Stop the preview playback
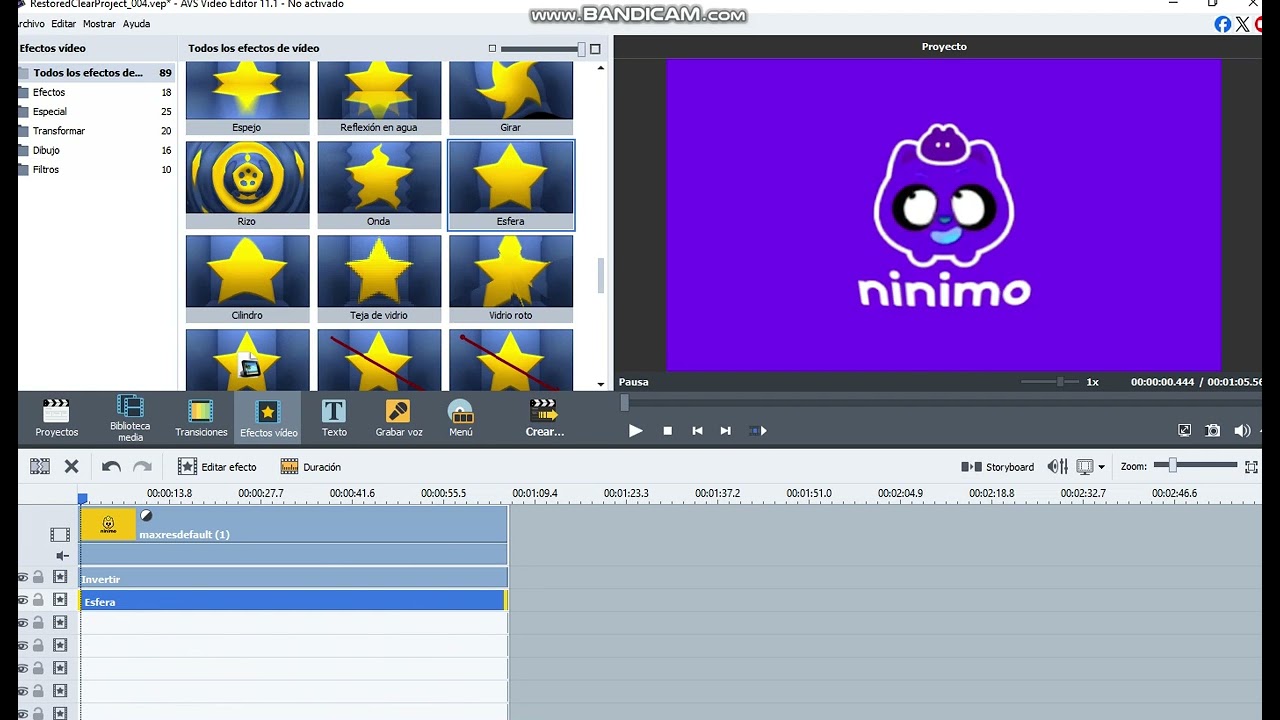Viewport: 1280px width, 720px height. 668,431
